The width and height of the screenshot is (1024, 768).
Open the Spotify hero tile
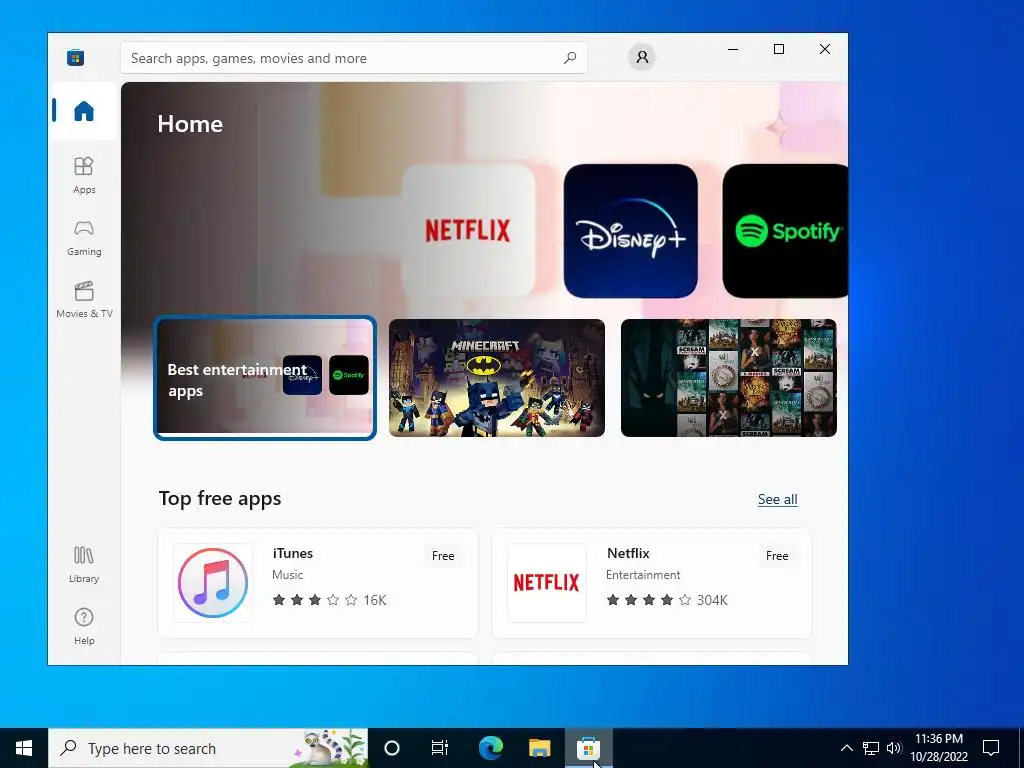785,231
